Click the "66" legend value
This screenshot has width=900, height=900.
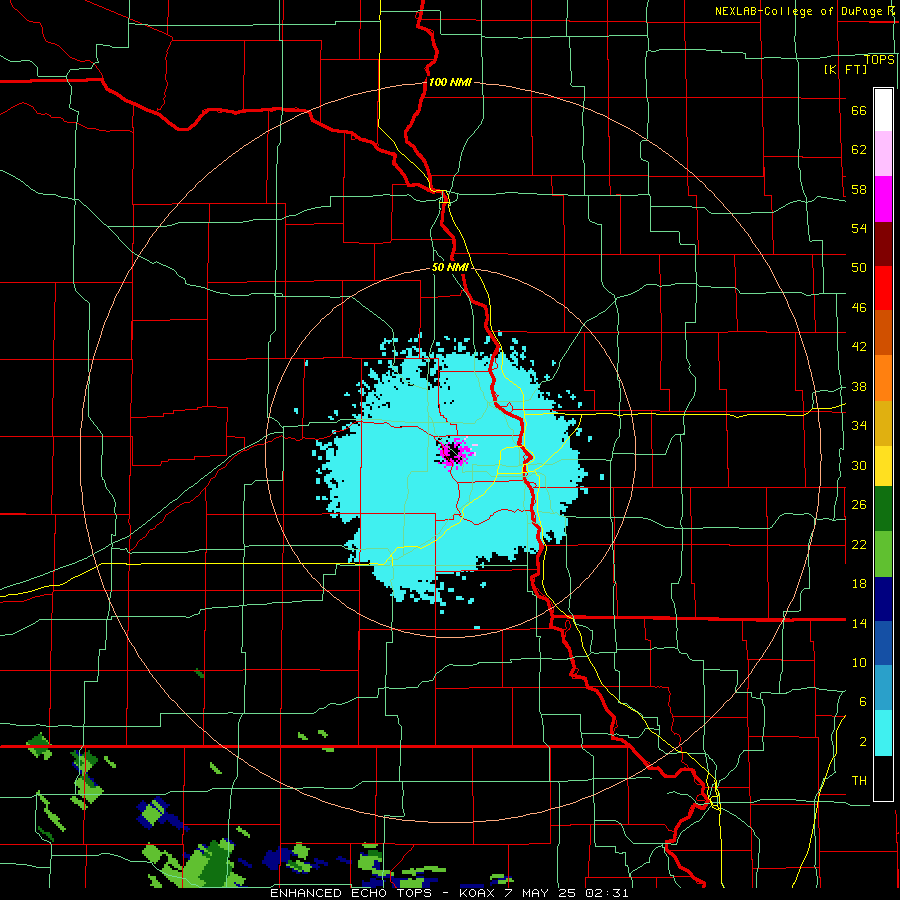click(859, 110)
